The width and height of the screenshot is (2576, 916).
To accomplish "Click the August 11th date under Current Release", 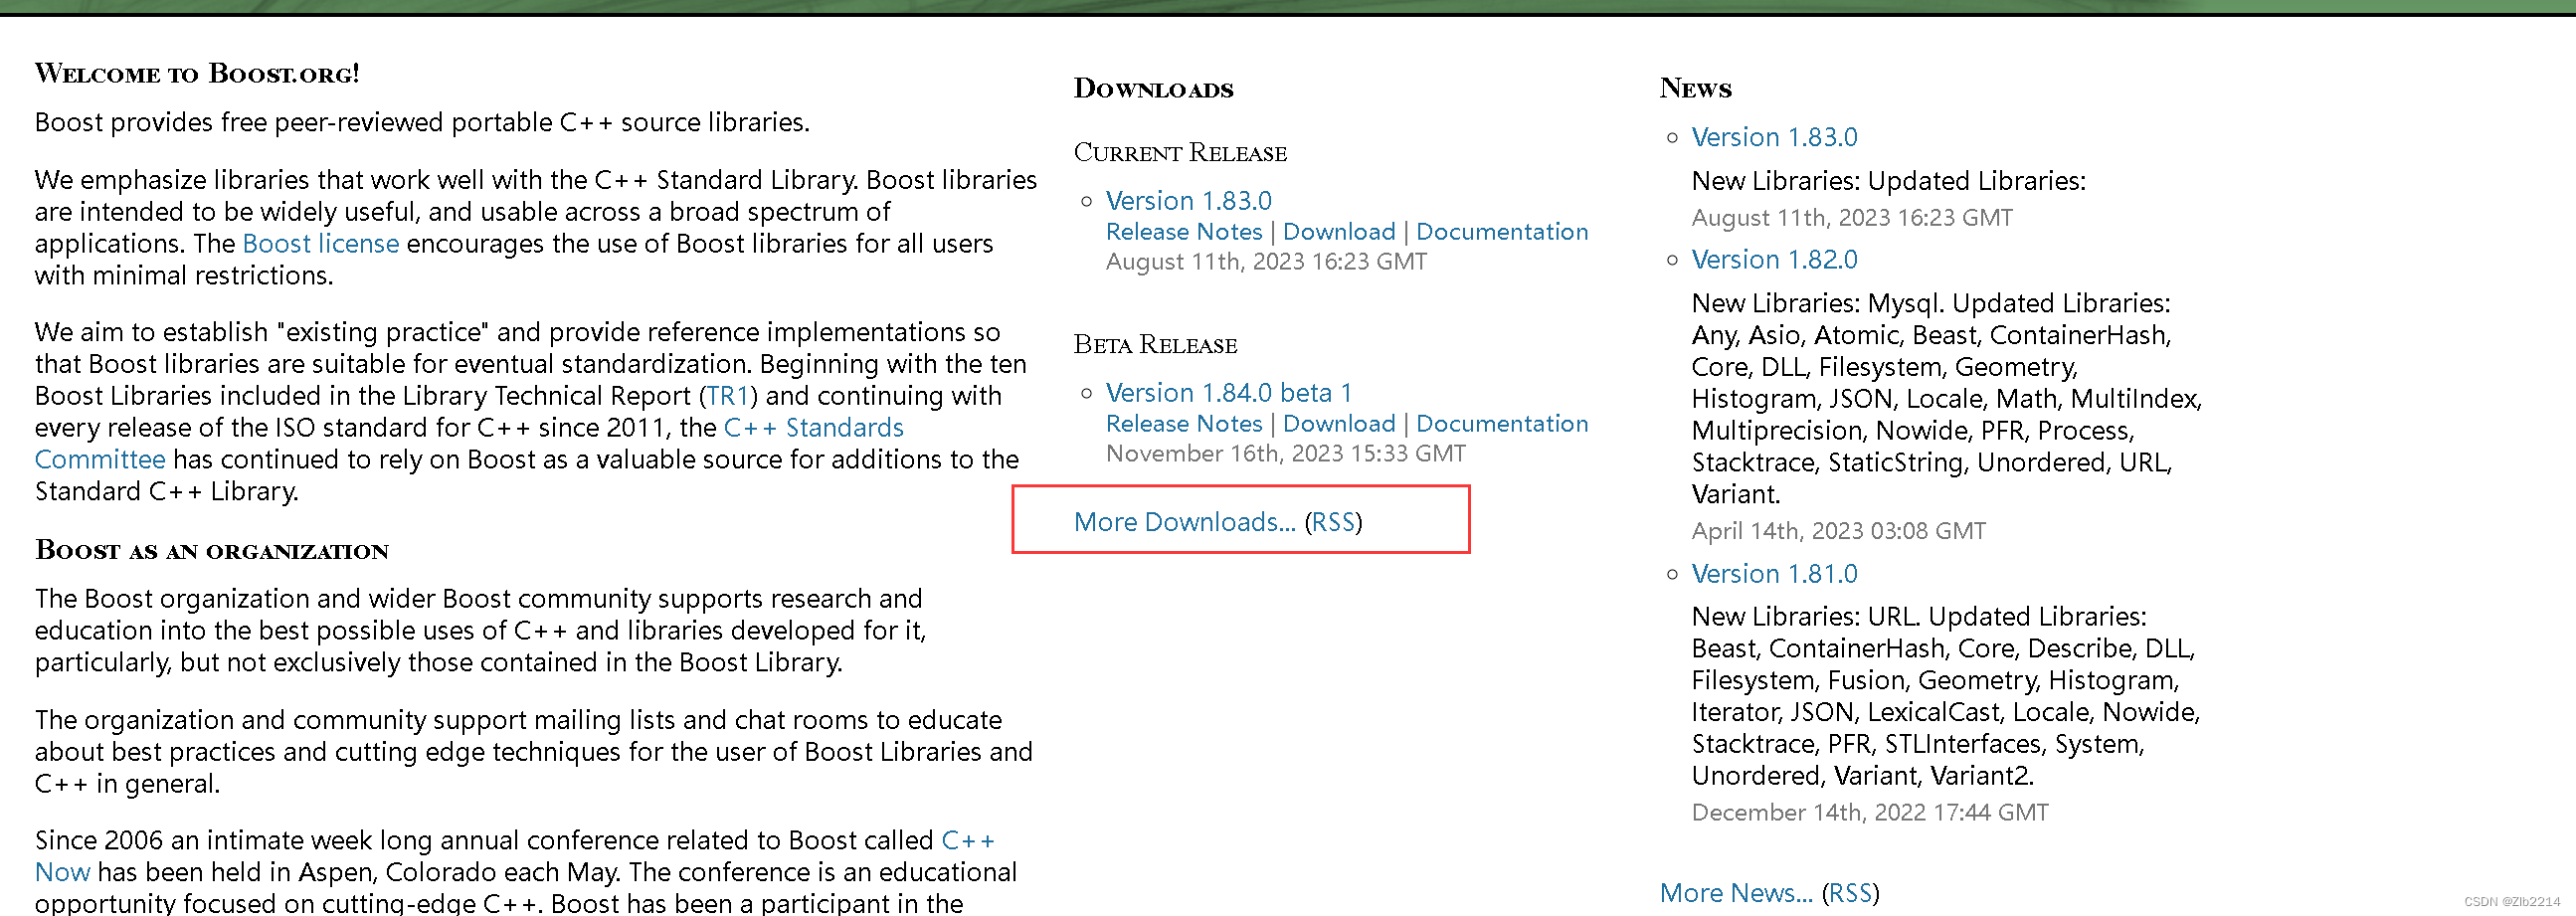I will click(1266, 262).
